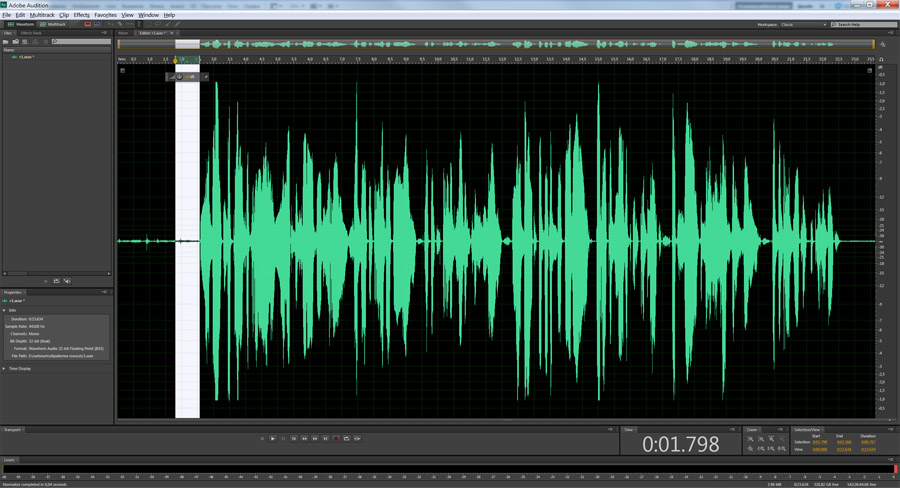Click Zoom Out Amplitude icon

(761, 439)
